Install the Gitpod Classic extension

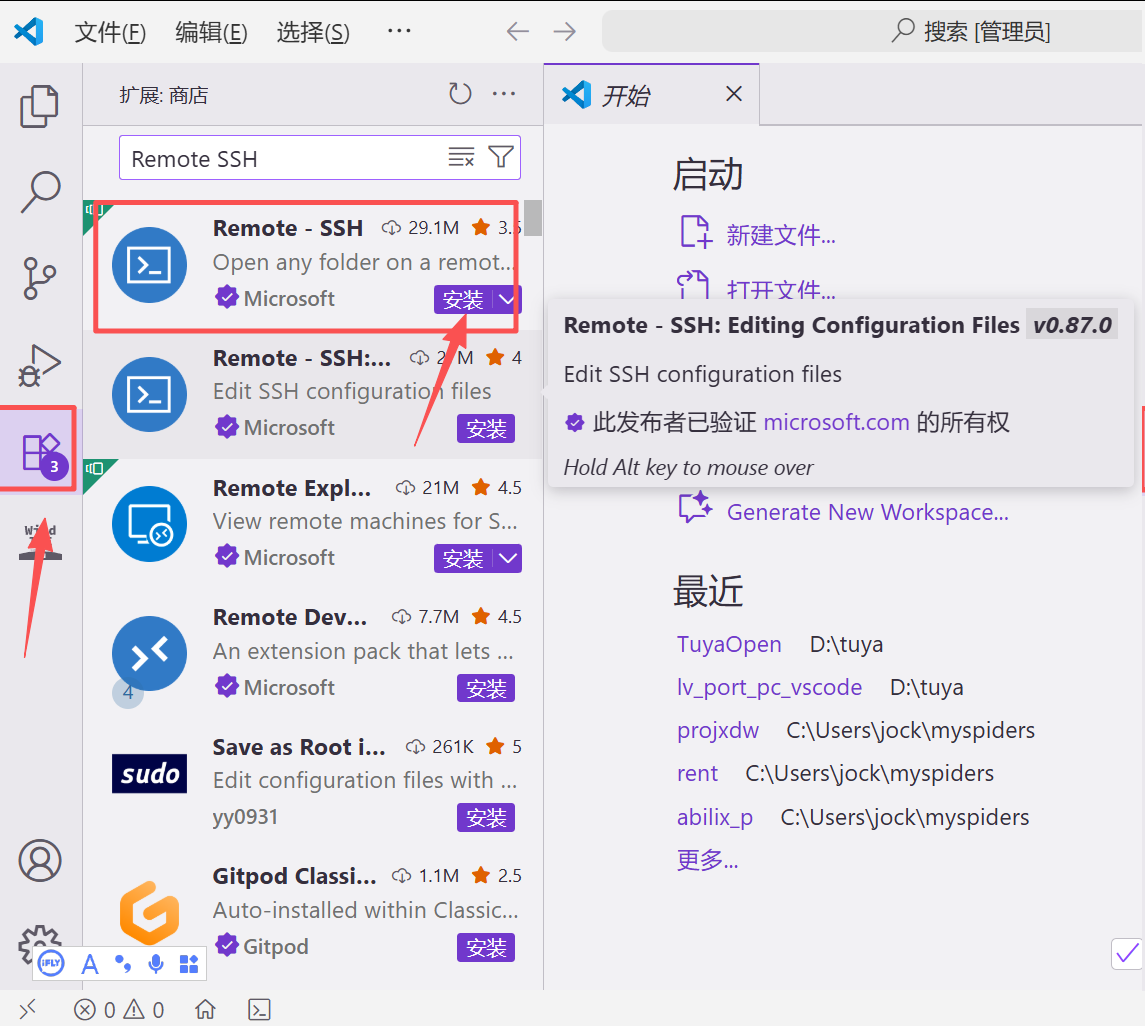(x=486, y=947)
